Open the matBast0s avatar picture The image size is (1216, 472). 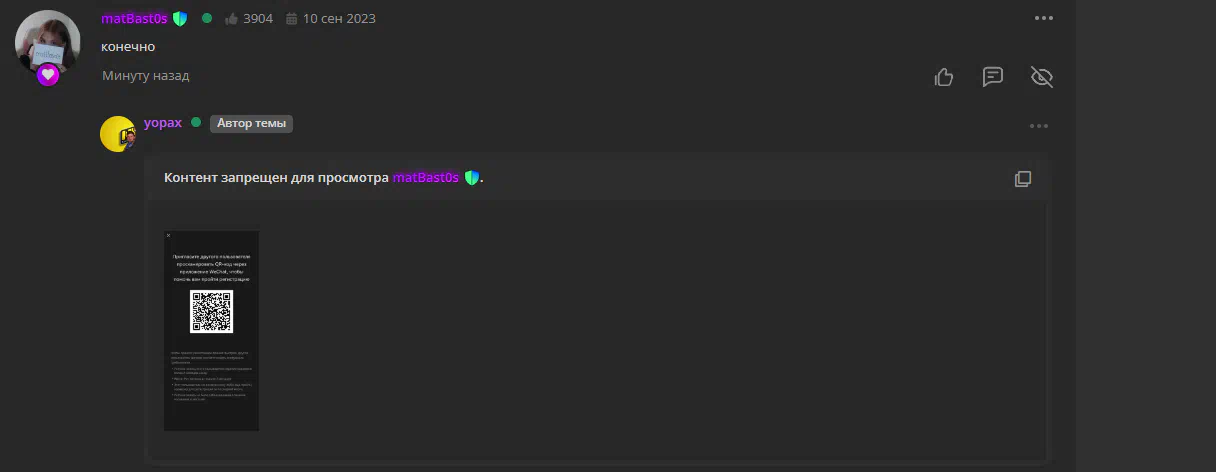pyautogui.click(x=48, y=42)
